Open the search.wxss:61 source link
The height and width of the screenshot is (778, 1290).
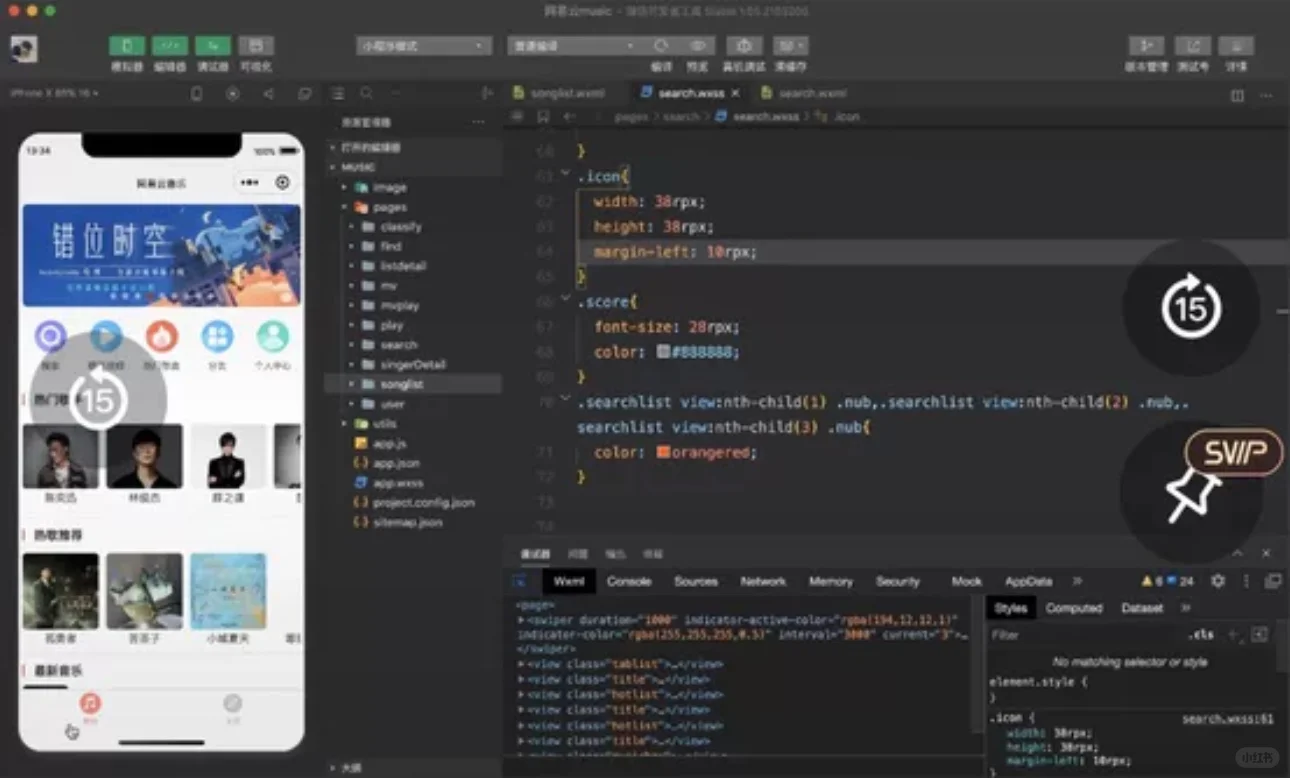1227,719
